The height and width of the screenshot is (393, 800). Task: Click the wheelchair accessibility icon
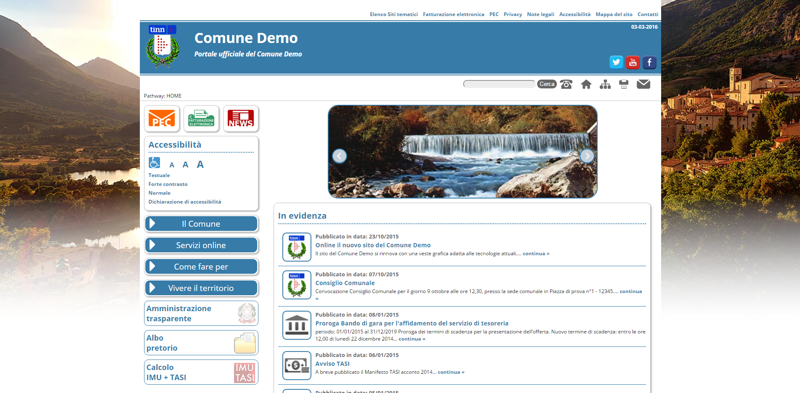(x=154, y=163)
